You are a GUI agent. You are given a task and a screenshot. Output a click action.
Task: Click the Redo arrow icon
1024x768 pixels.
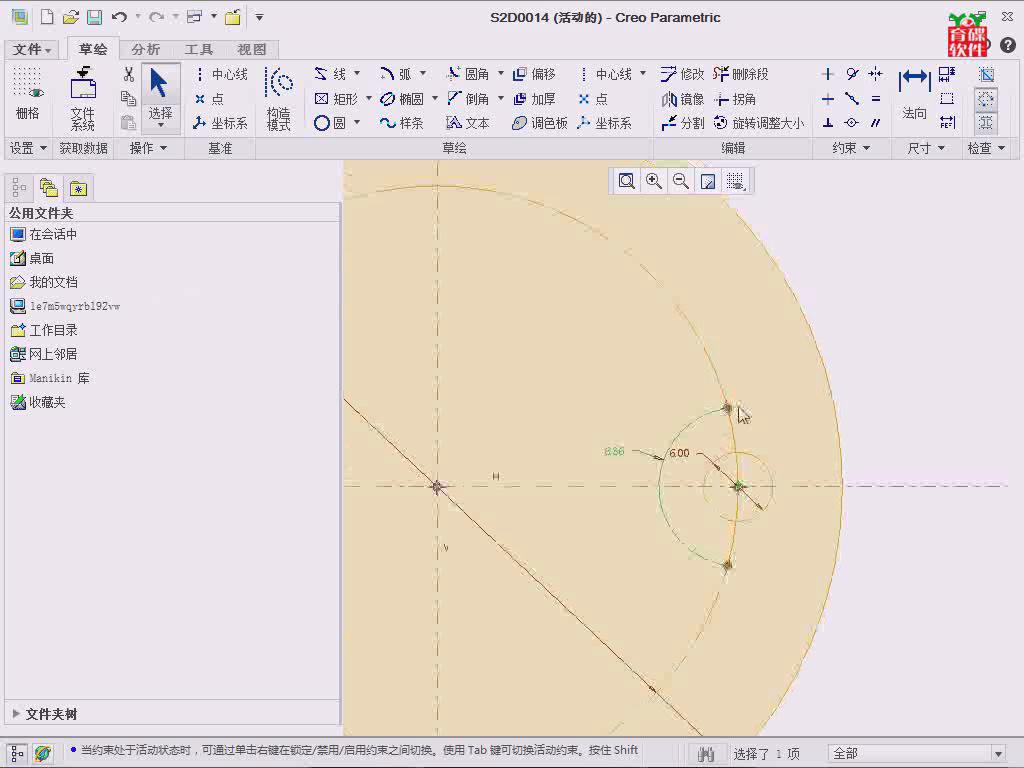pyautogui.click(x=155, y=17)
